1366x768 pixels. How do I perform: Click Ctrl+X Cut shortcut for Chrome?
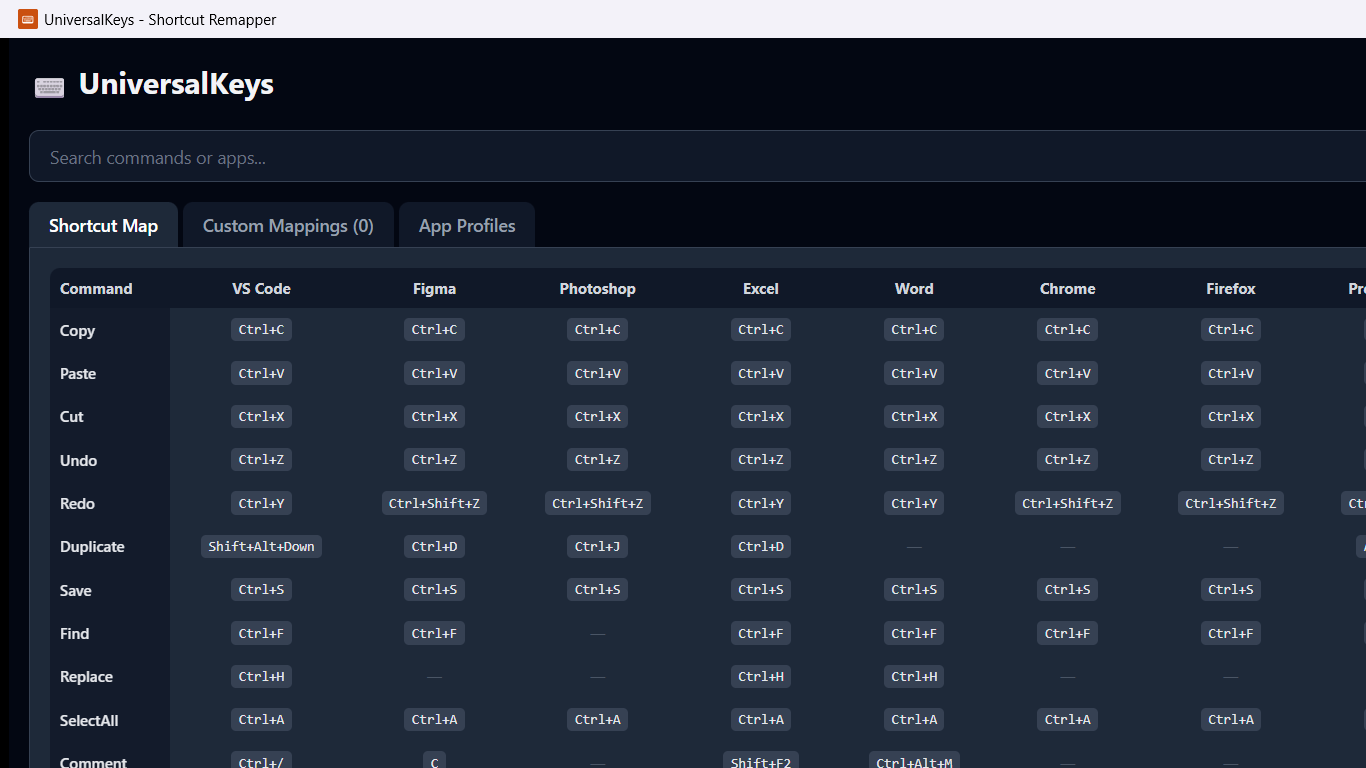tap(1067, 416)
